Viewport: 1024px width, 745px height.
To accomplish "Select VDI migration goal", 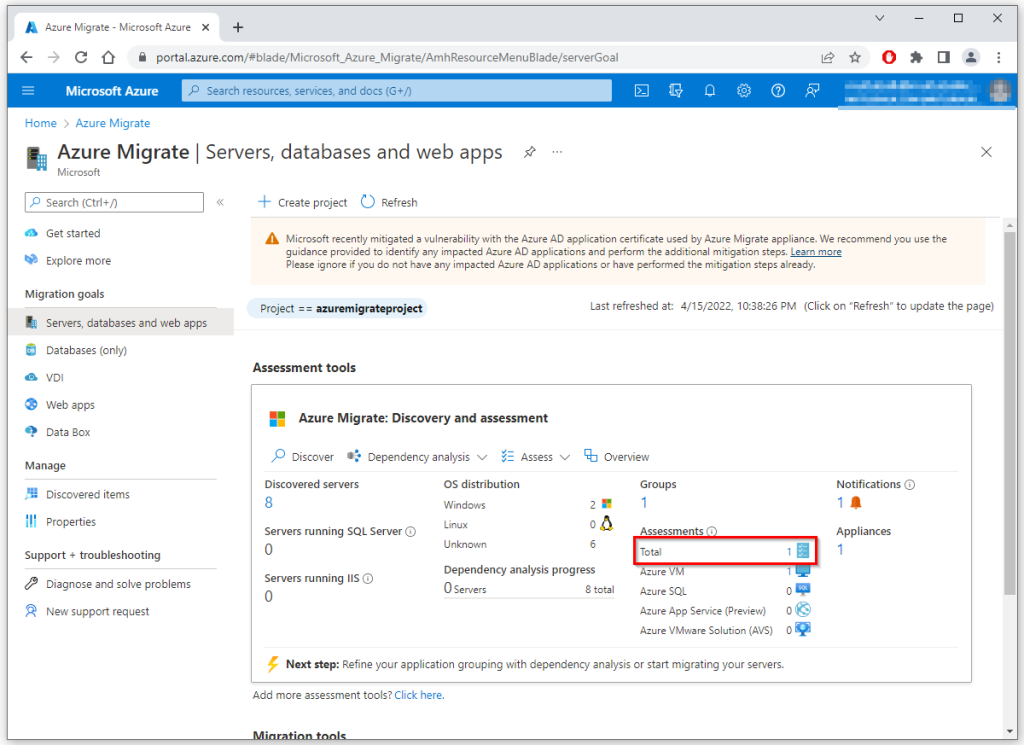I will click(x=55, y=377).
